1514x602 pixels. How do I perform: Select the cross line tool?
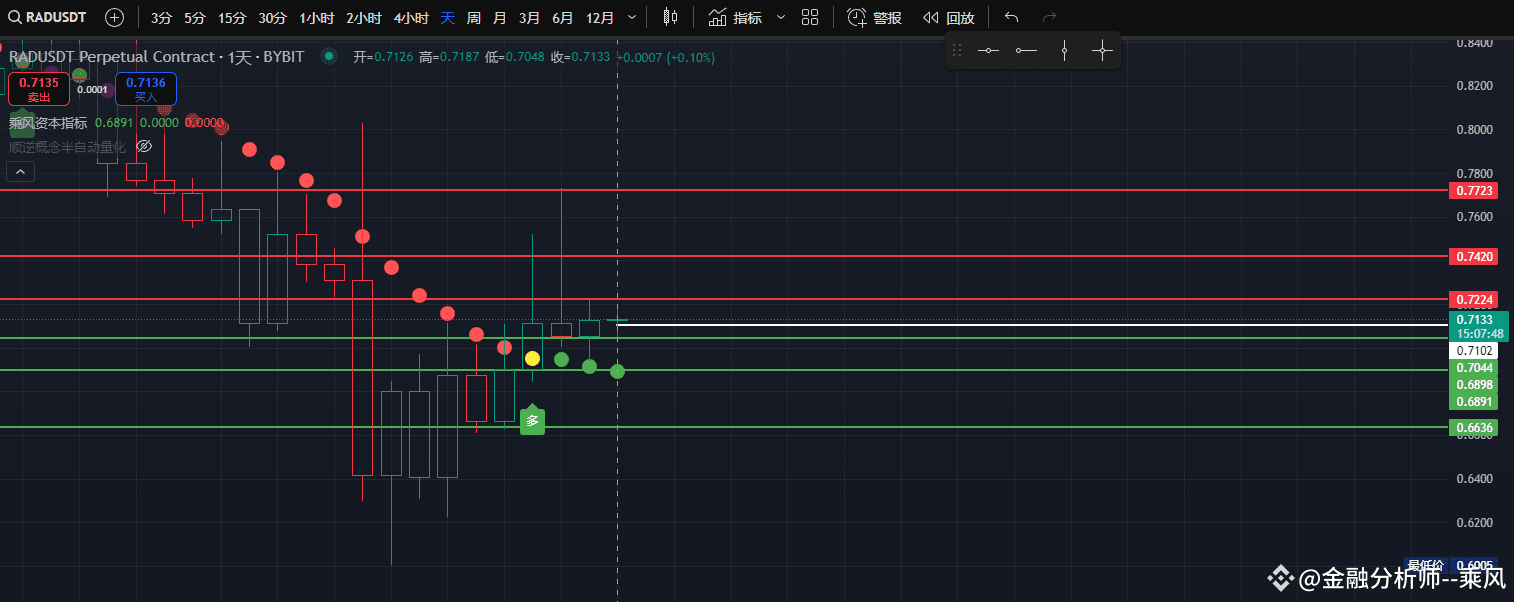[x=1102, y=50]
